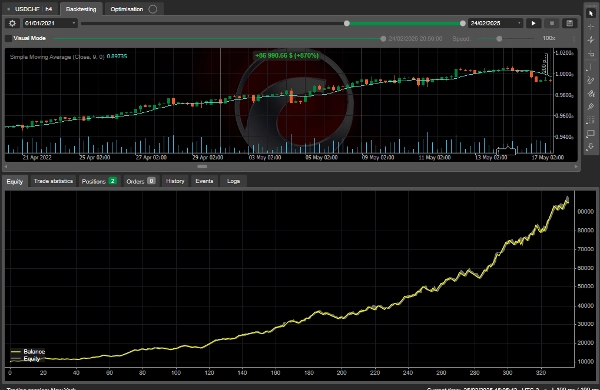
Task: Open the Trade statistics tab
Action: pos(53,181)
